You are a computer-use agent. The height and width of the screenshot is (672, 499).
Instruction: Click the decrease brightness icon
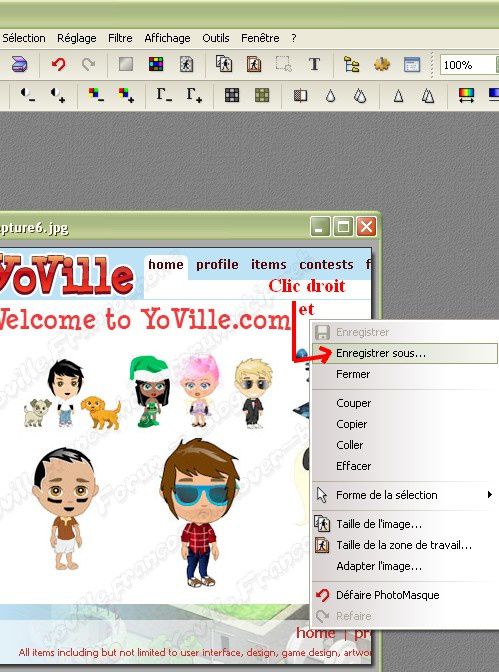[27, 95]
